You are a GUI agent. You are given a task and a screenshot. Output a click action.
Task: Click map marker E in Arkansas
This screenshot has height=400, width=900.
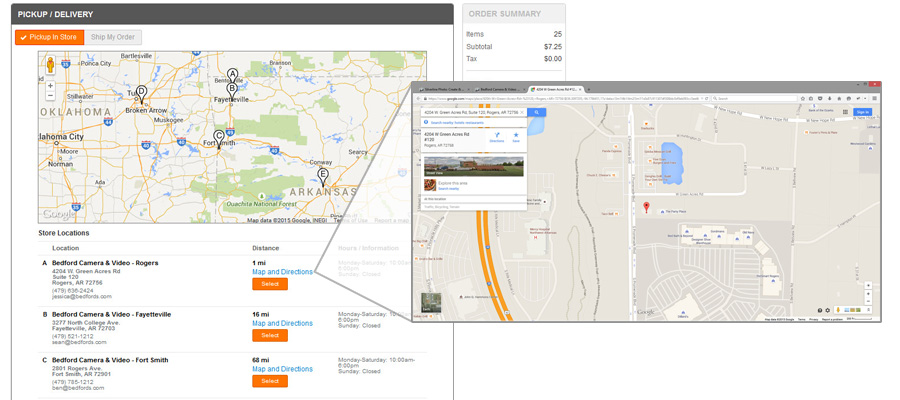(x=323, y=177)
